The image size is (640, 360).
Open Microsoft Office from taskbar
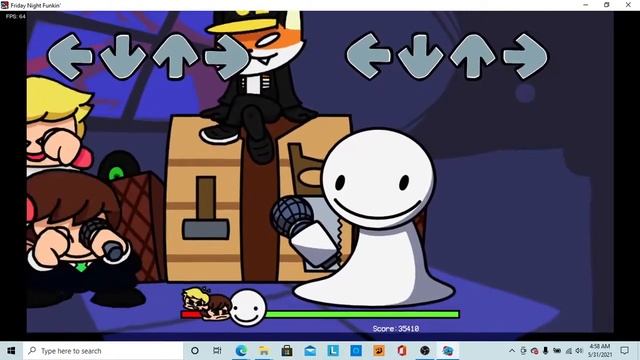402,351
